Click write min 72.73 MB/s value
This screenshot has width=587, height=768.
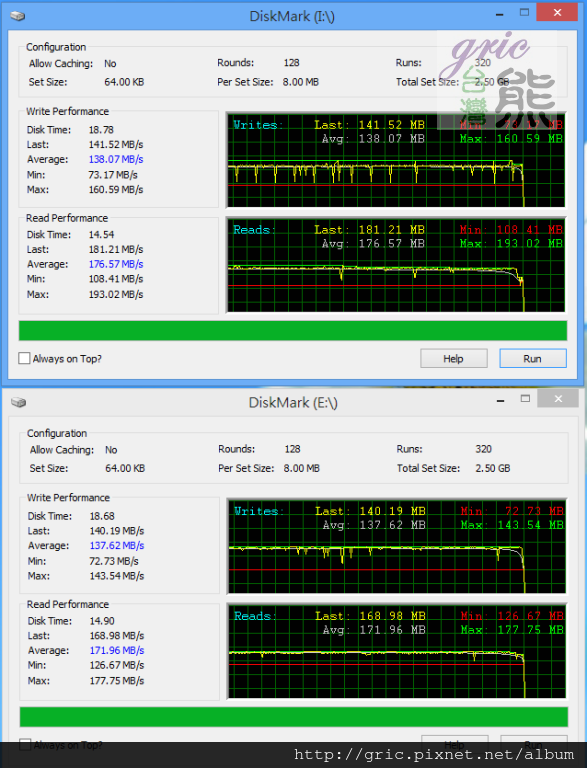coord(114,561)
